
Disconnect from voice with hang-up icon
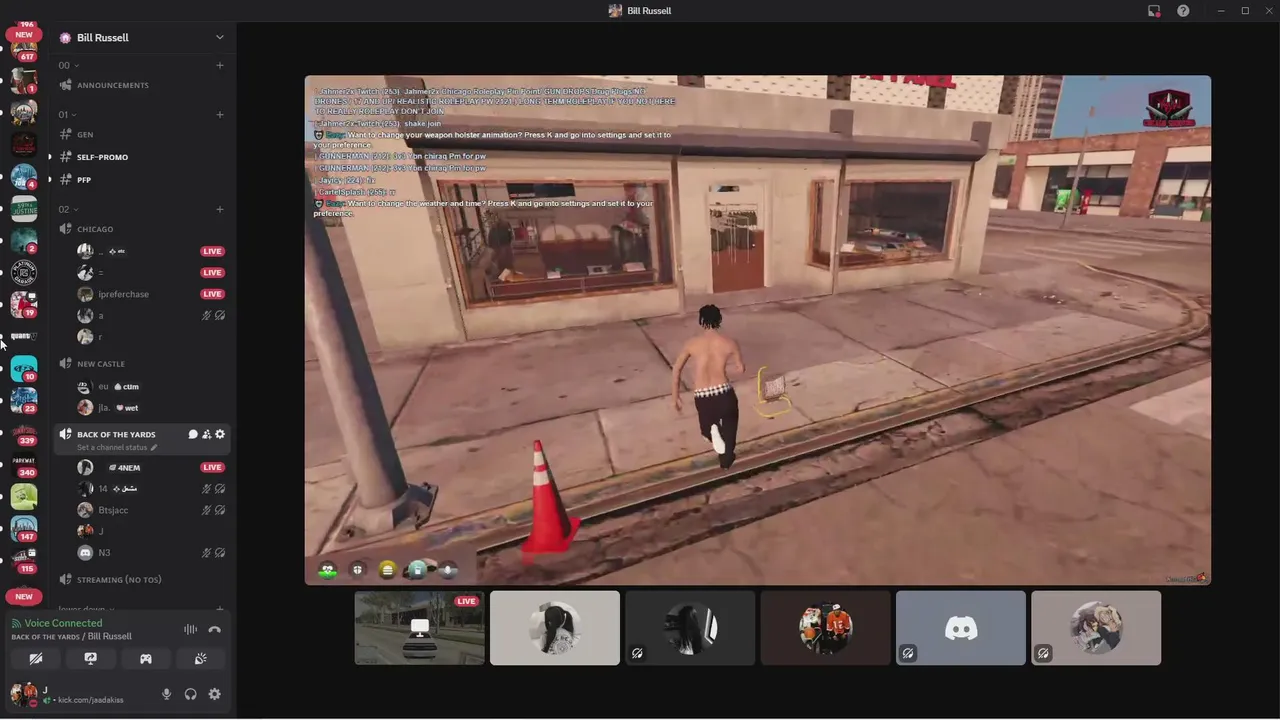(x=214, y=629)
